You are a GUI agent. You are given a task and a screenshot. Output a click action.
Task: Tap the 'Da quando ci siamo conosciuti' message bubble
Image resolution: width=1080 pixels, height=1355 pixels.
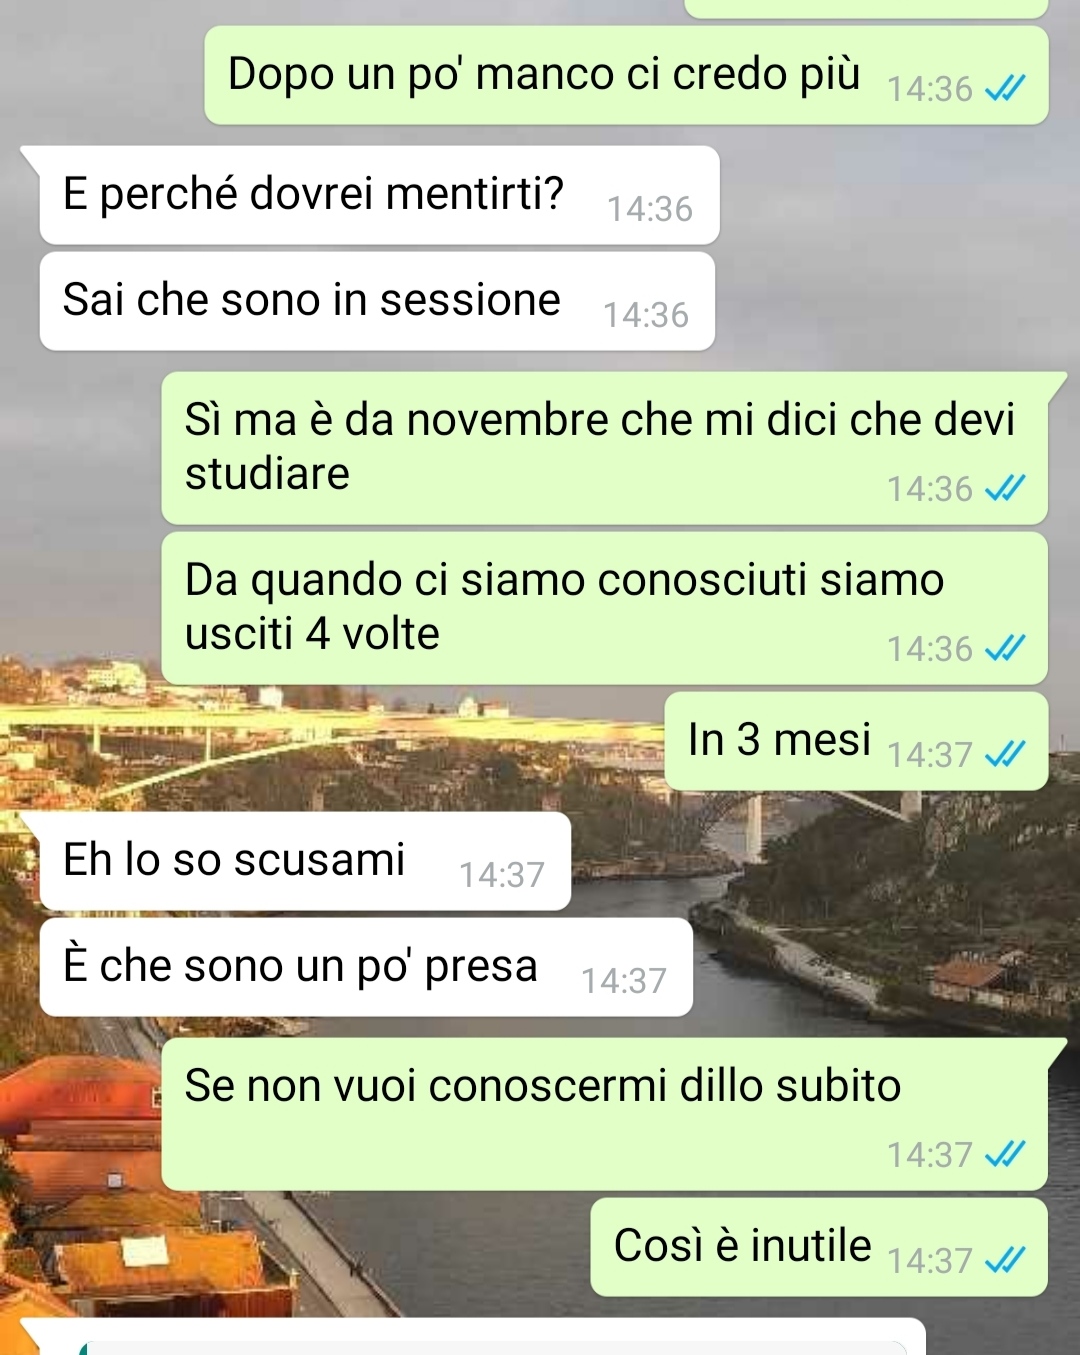(x=605, y=608)
